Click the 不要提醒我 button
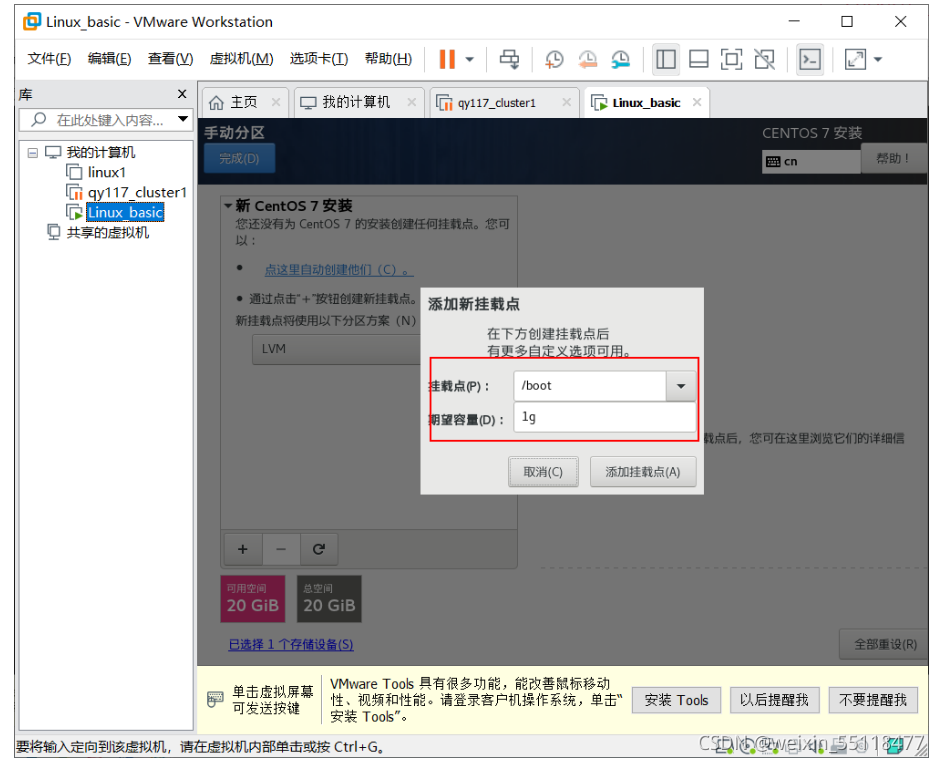 pos(873,700)
